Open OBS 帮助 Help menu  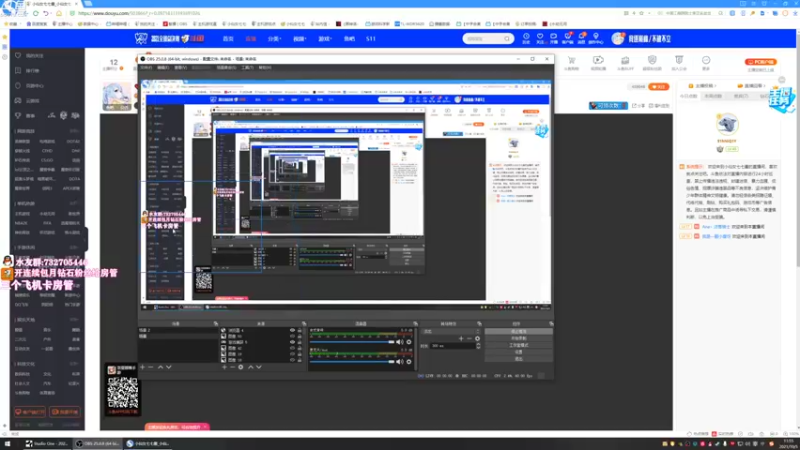[x=265, y=67]
